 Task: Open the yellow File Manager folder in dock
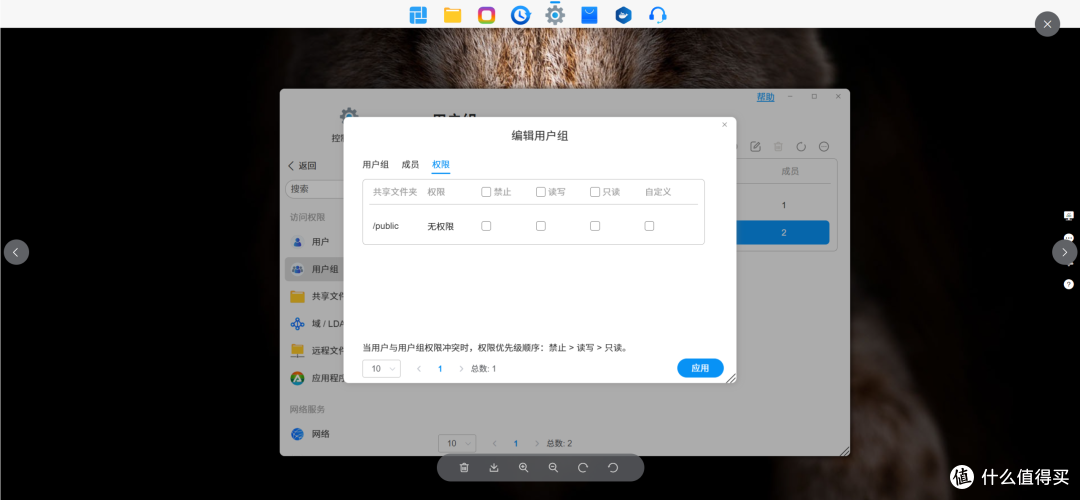(x=453, y=14)
